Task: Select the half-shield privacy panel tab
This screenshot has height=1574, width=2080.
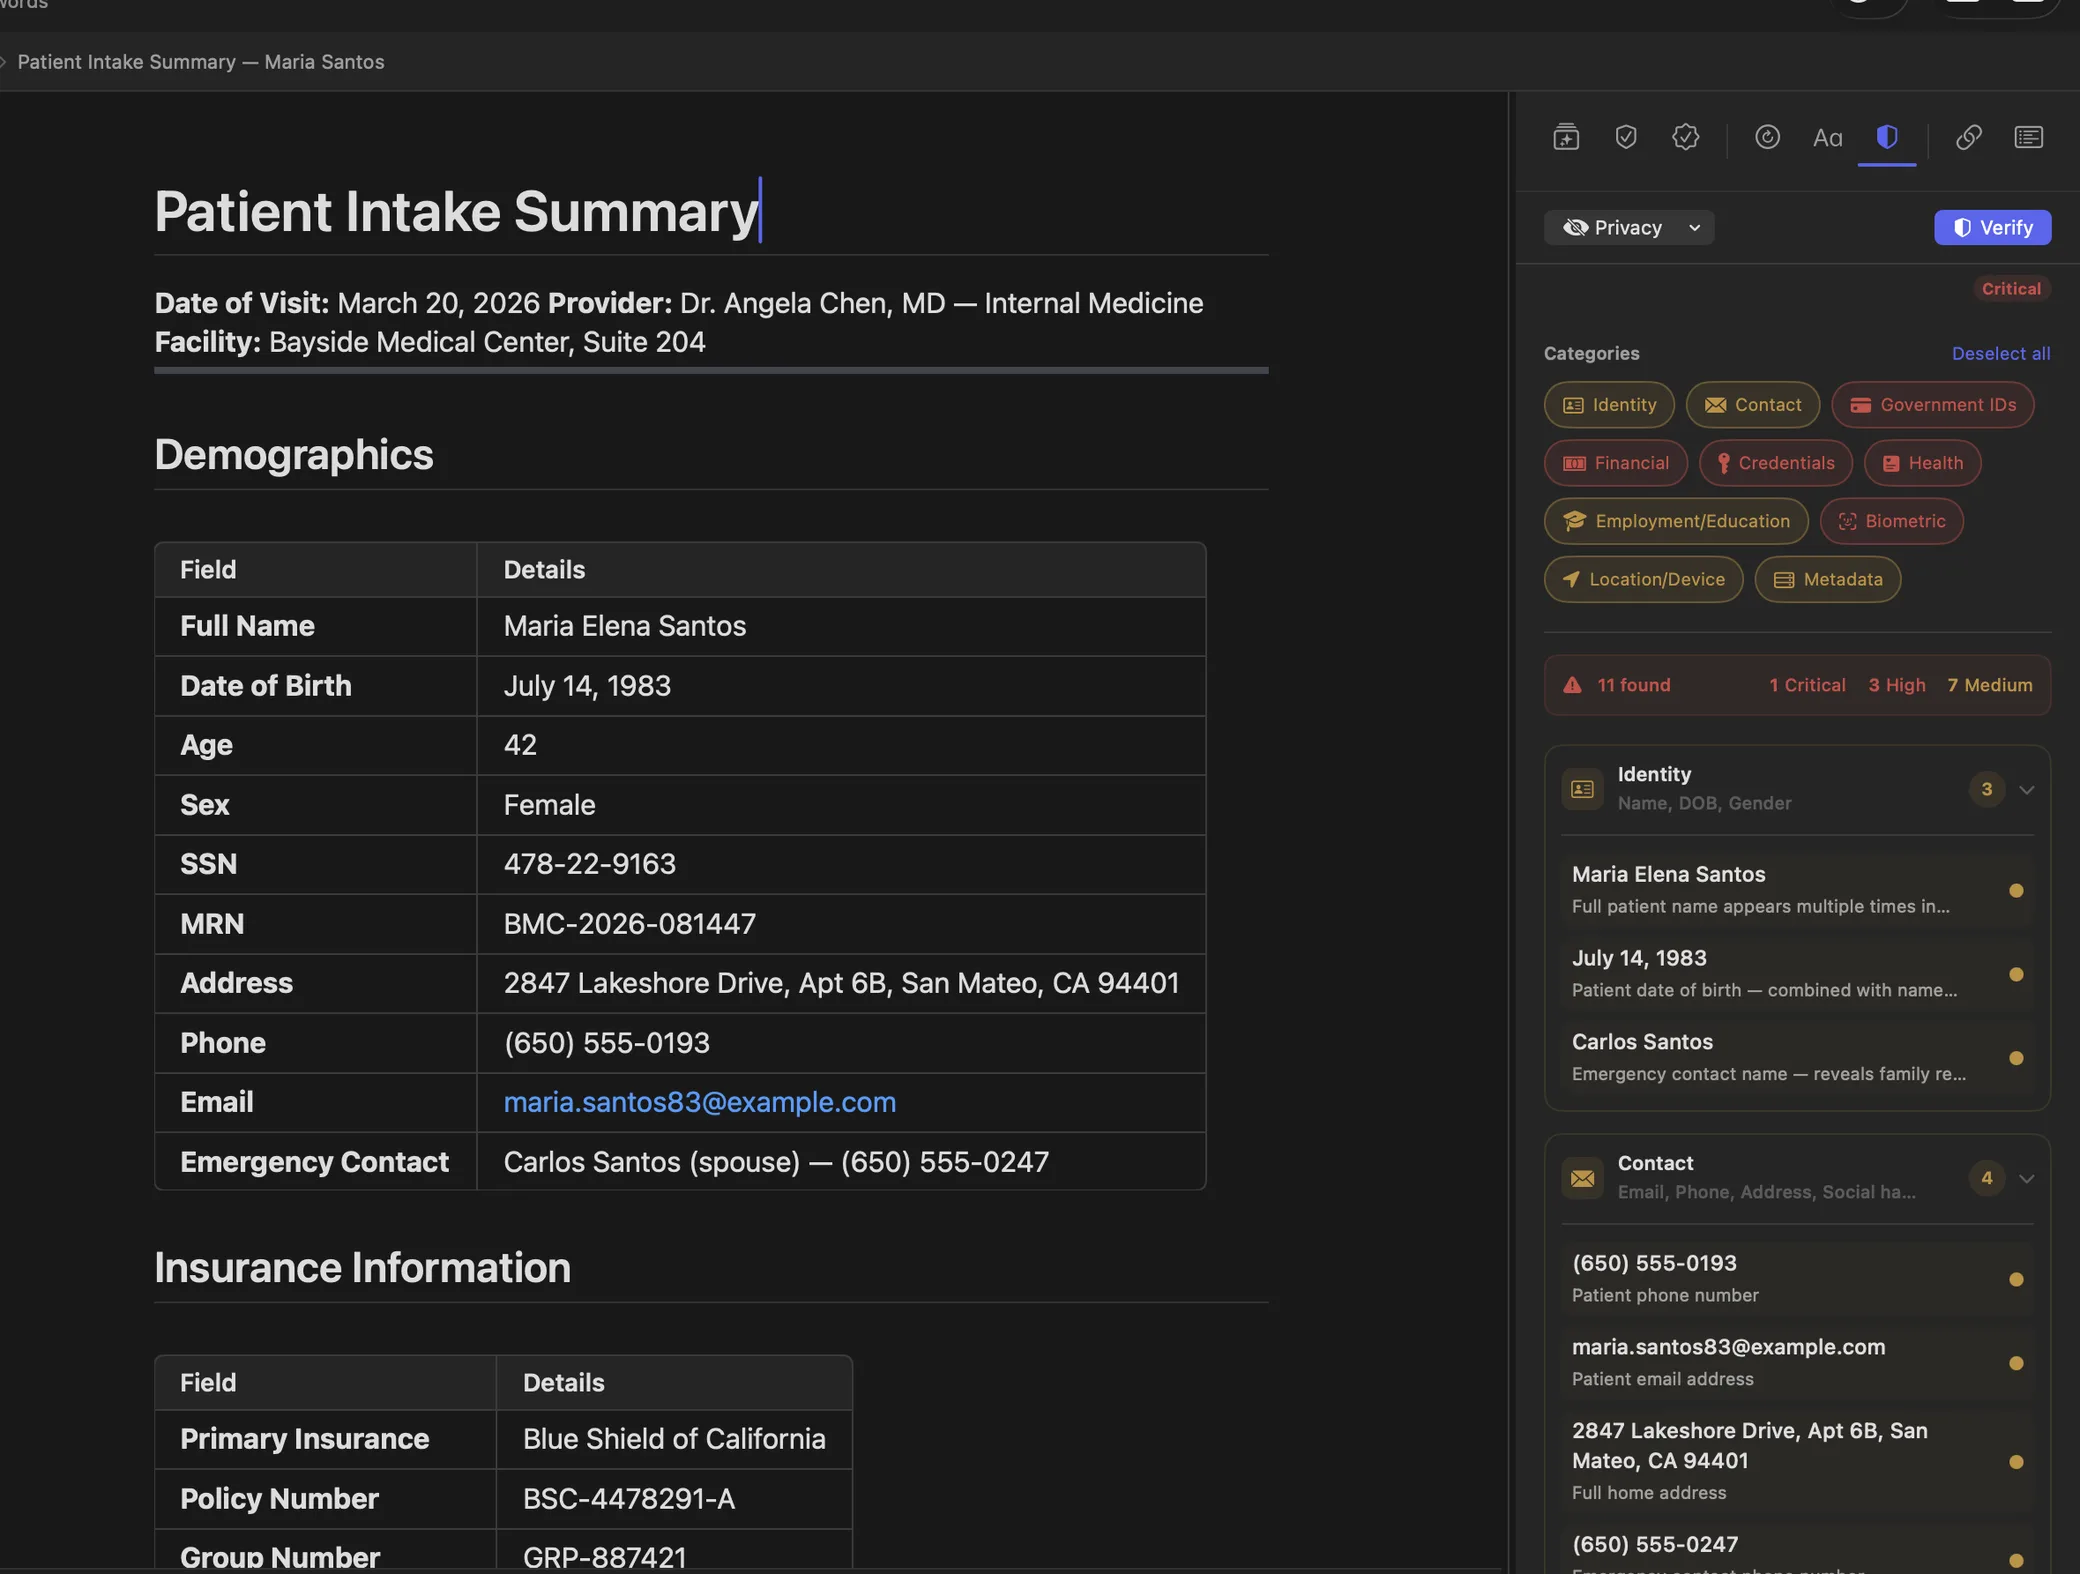Action: 1887,137
